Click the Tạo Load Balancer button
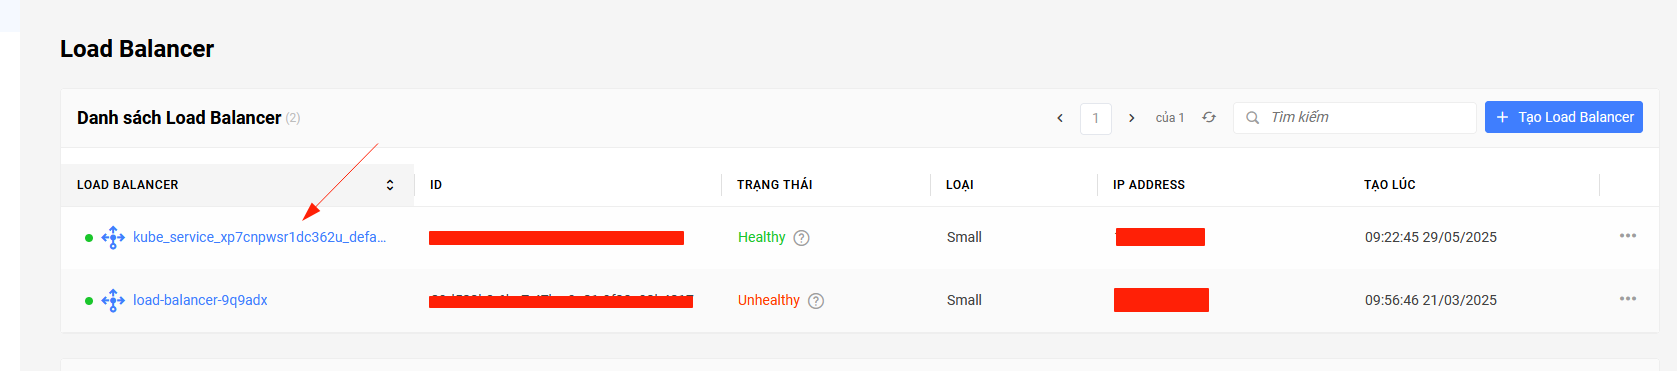This screenshot has height=371, width=1677. pos(1564,117)
